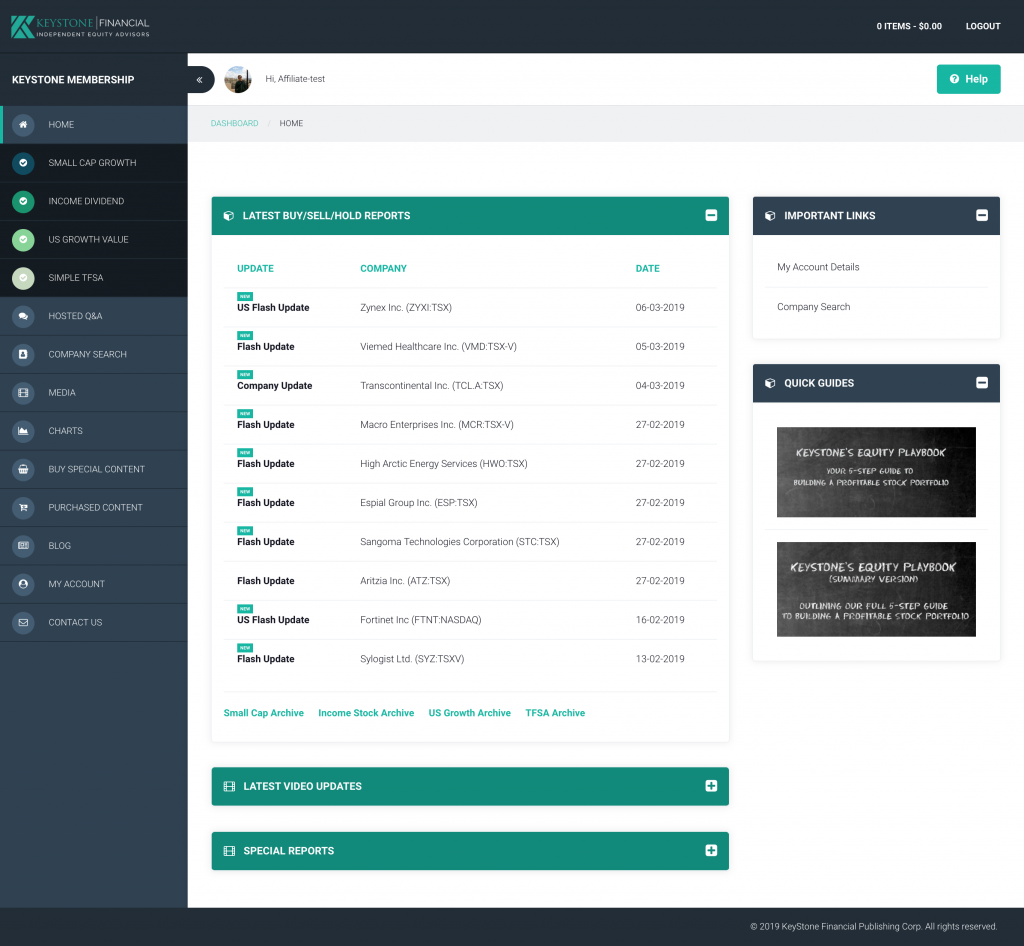Click the Hosted Q&A chat bubble icon
Screen dimensions: 1024x946
pos(23,316)
